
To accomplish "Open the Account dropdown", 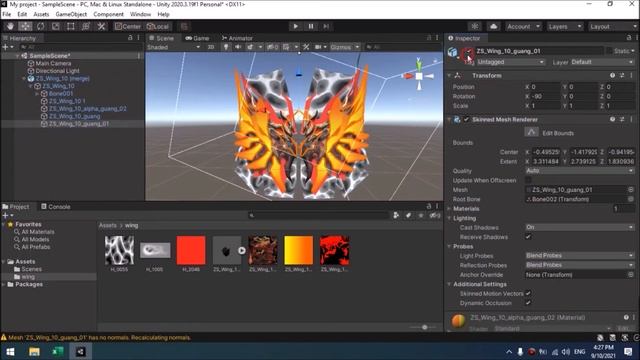I will [523, 27].
